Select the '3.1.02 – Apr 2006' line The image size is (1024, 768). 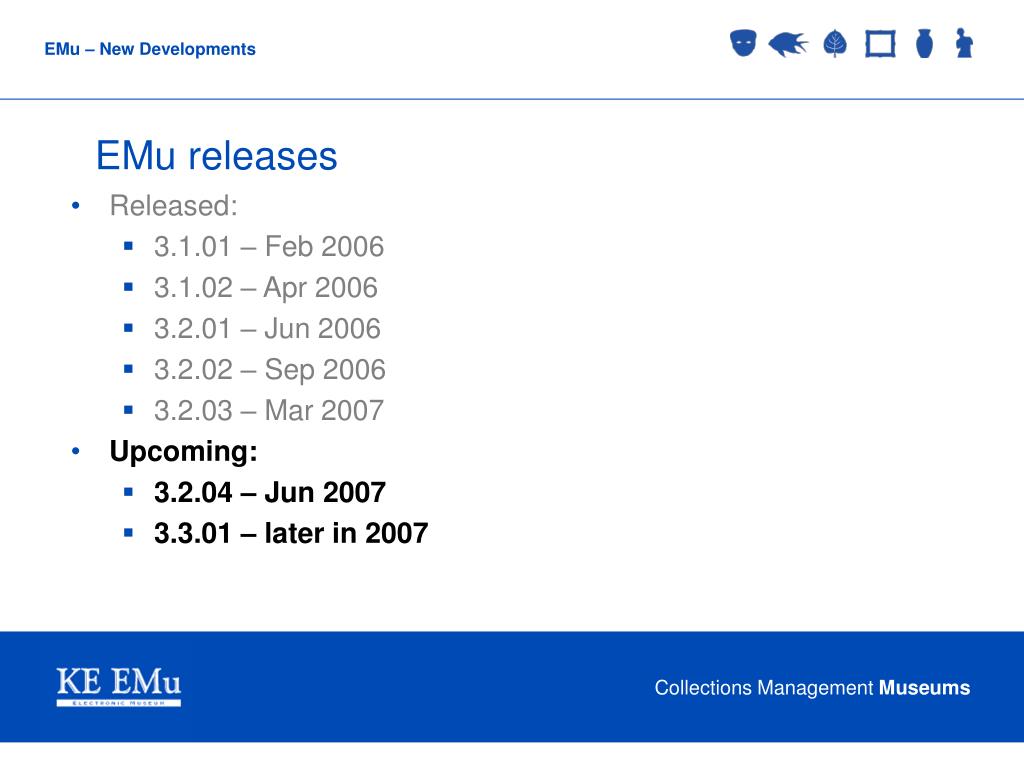266,288
